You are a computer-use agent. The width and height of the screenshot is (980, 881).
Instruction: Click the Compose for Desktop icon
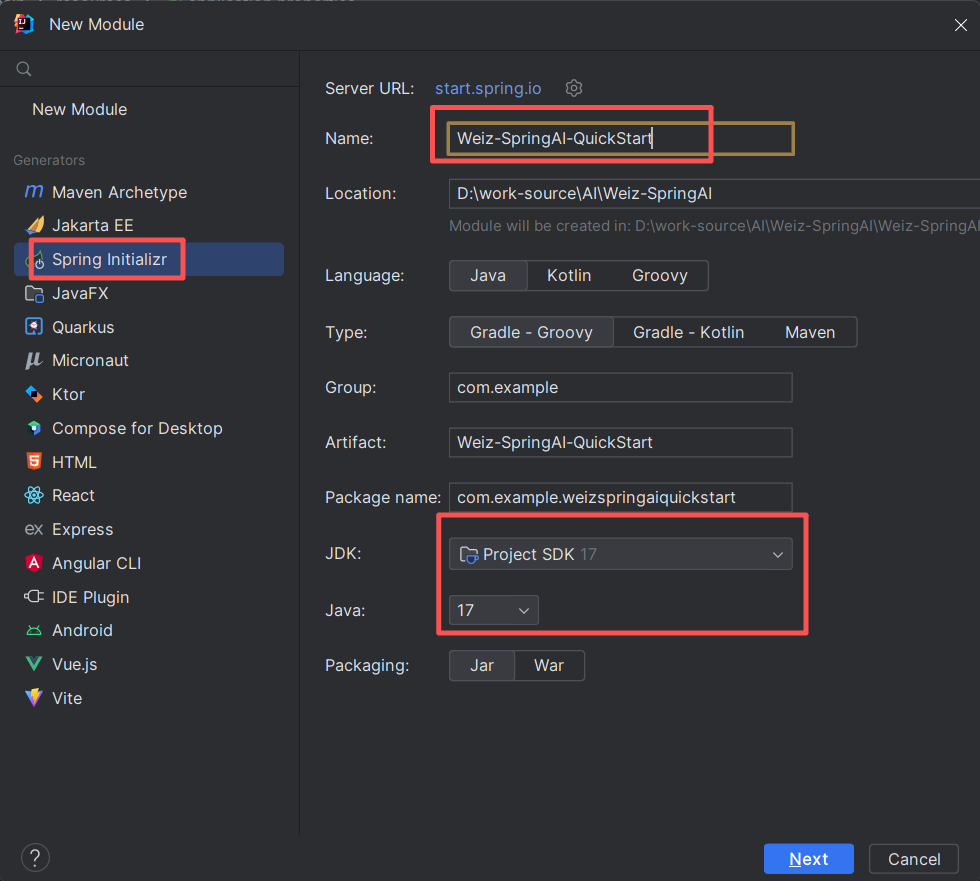pos(34,428)
